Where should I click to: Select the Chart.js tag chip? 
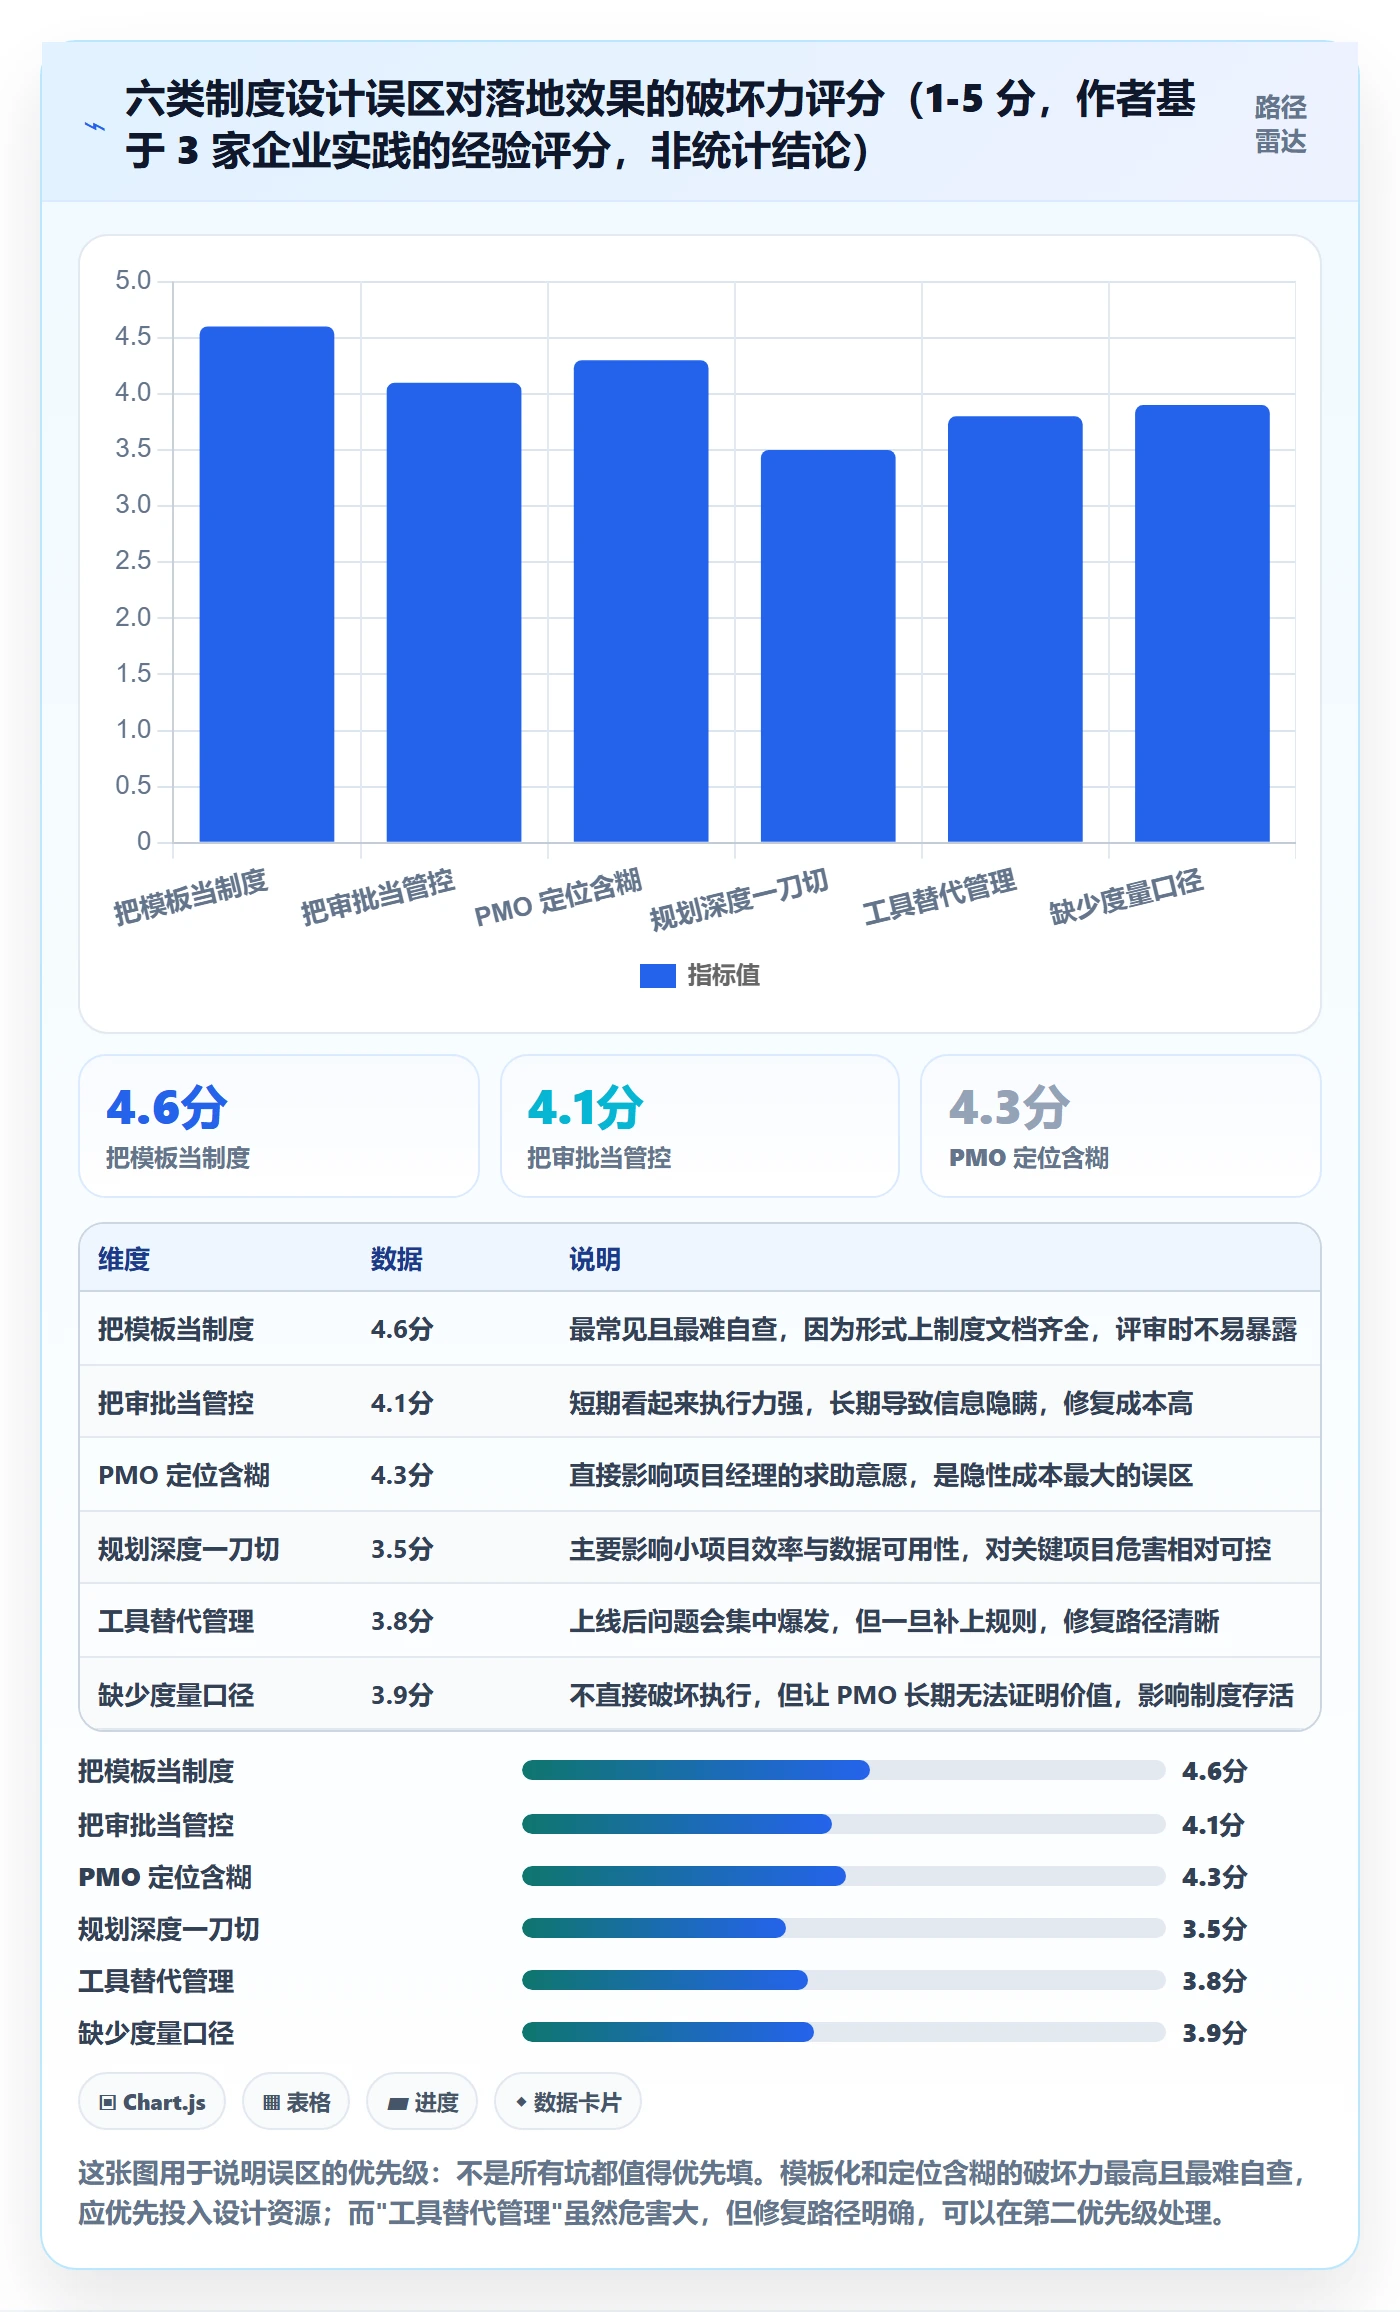tap(152, 2102)
